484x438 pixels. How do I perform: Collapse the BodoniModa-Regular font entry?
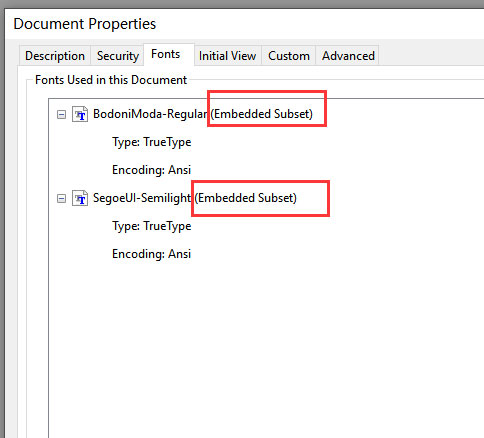pyautogui.click(x=61, y=115)
